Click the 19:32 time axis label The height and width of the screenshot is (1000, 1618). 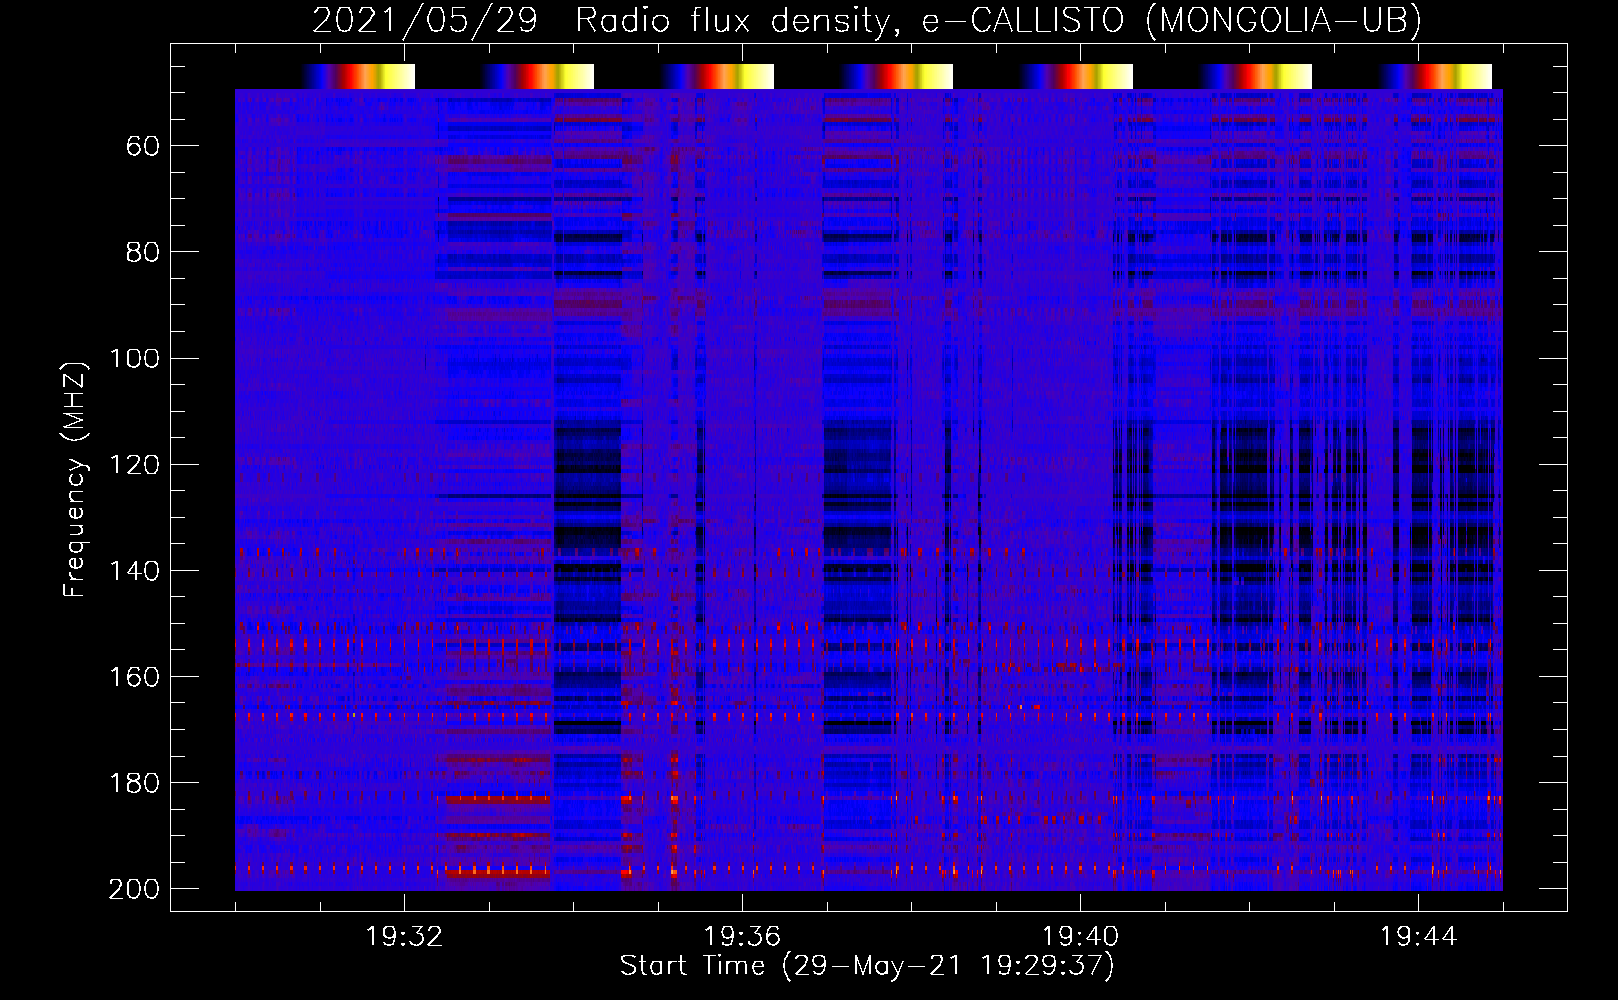click(404, 937)
